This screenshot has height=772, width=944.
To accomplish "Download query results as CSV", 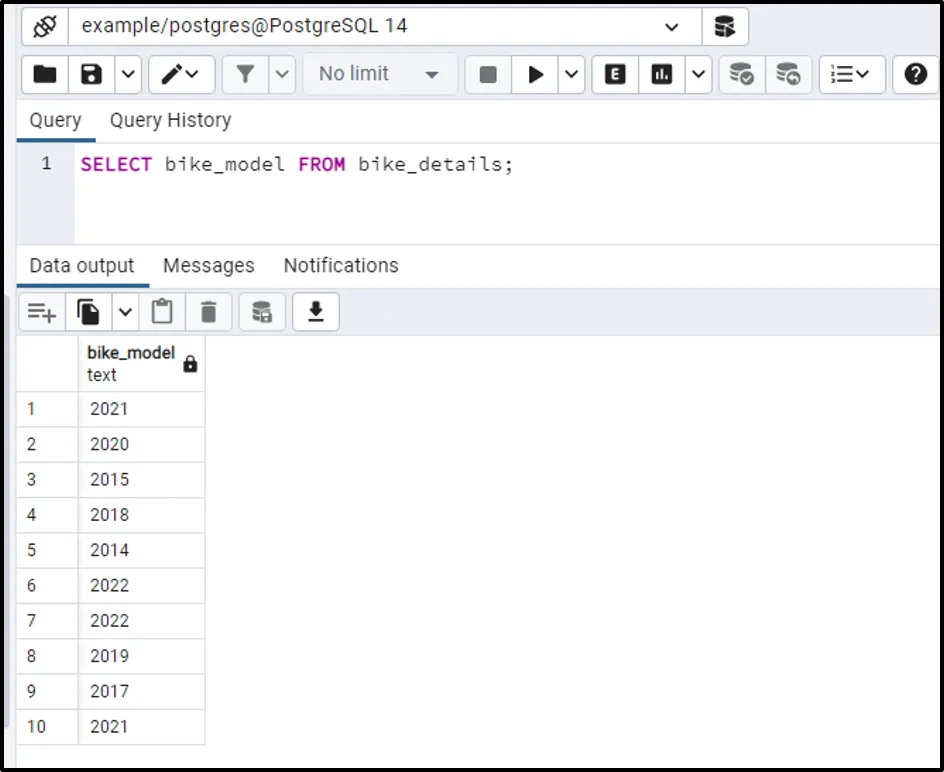I will tap(316, 312).
